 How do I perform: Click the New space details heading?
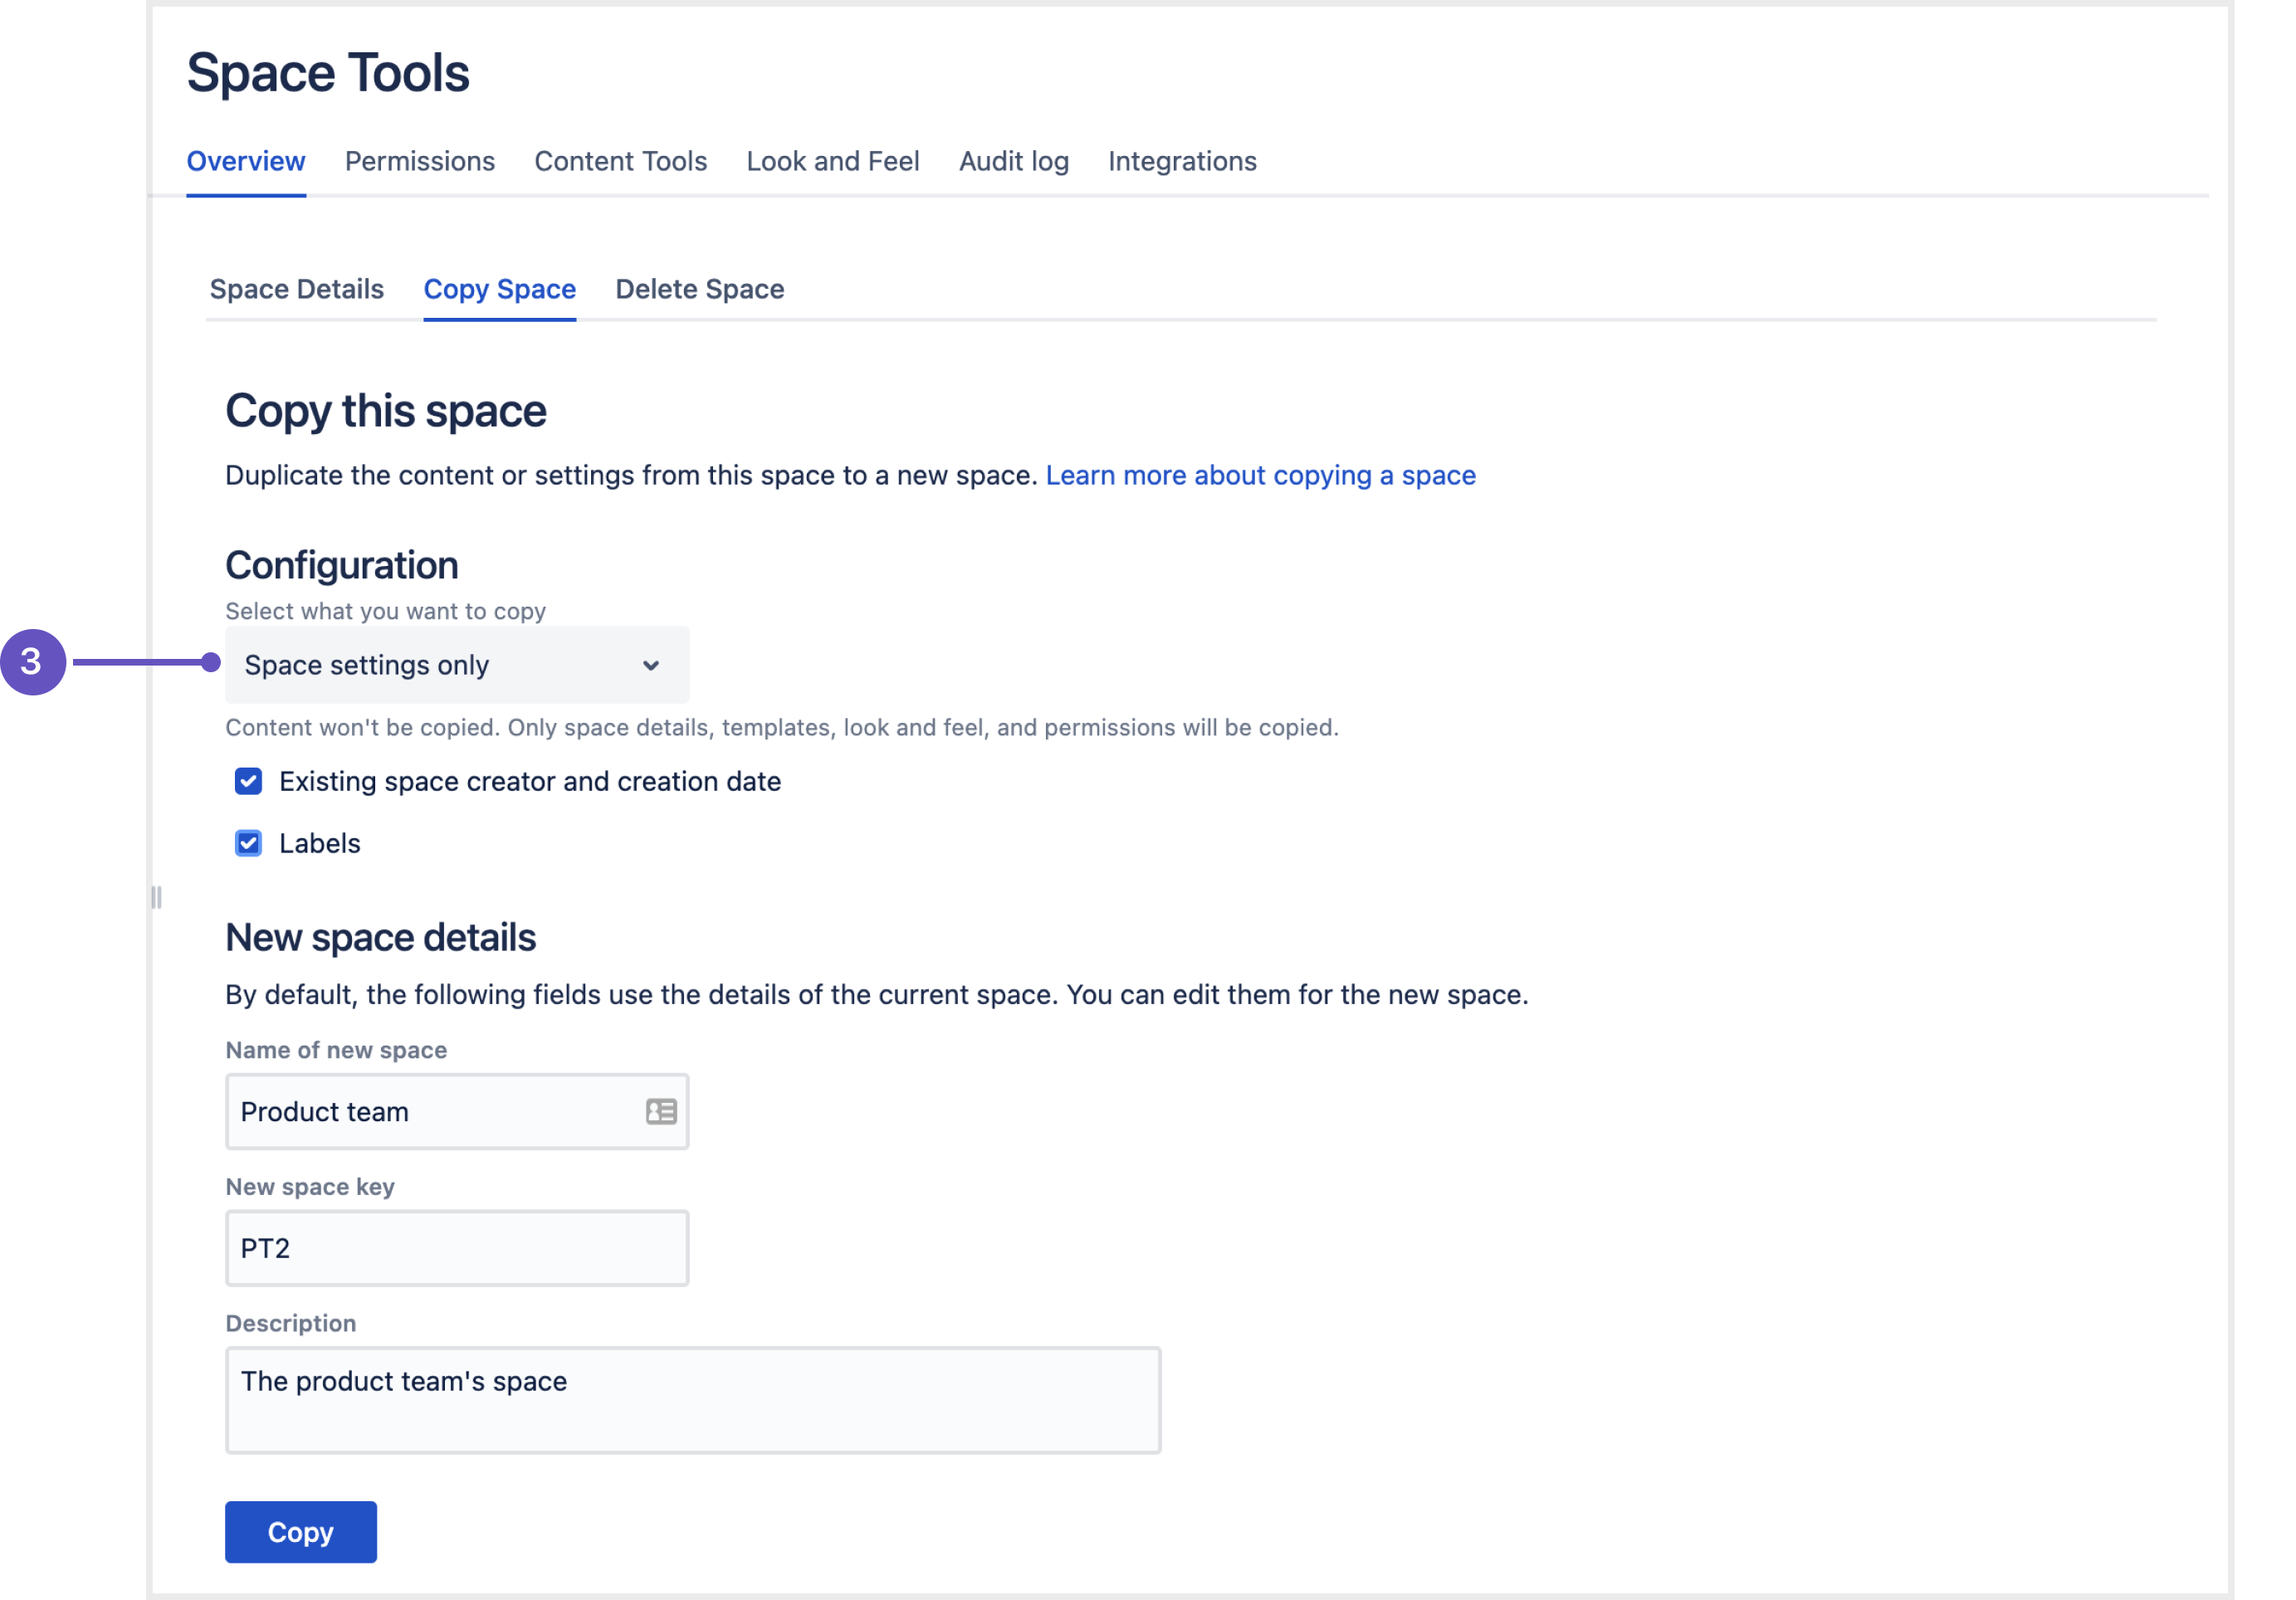click(381, 937)
